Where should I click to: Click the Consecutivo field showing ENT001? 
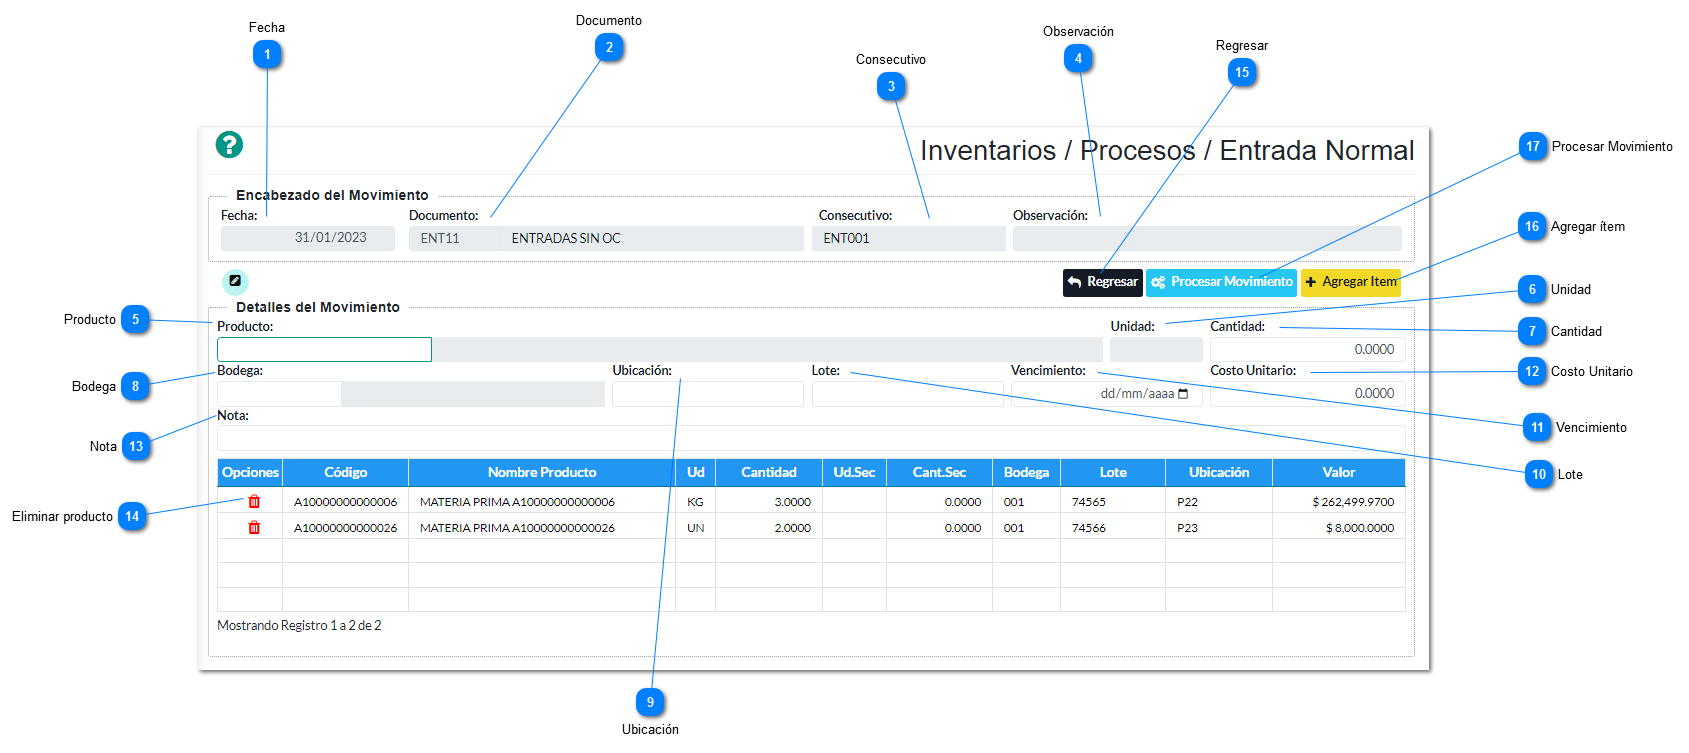[x=909, y=238]
